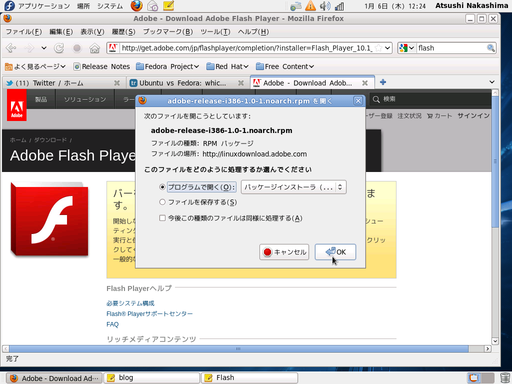This screenshot has height=384, width=512.
Task: Open the ヘルプ(H) menu
Action: [253, 32]
